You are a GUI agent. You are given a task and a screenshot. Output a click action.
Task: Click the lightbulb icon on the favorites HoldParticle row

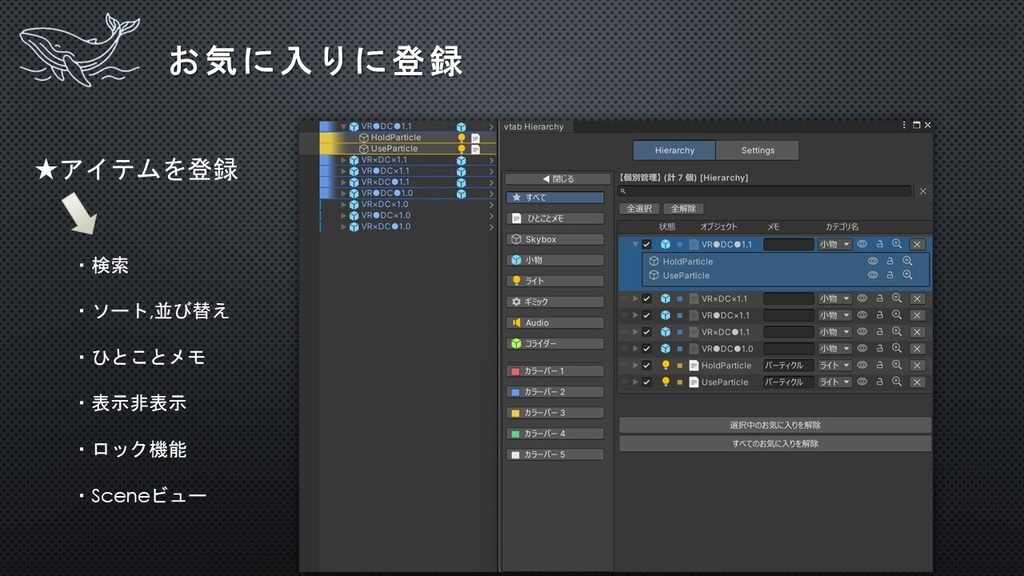665,365
